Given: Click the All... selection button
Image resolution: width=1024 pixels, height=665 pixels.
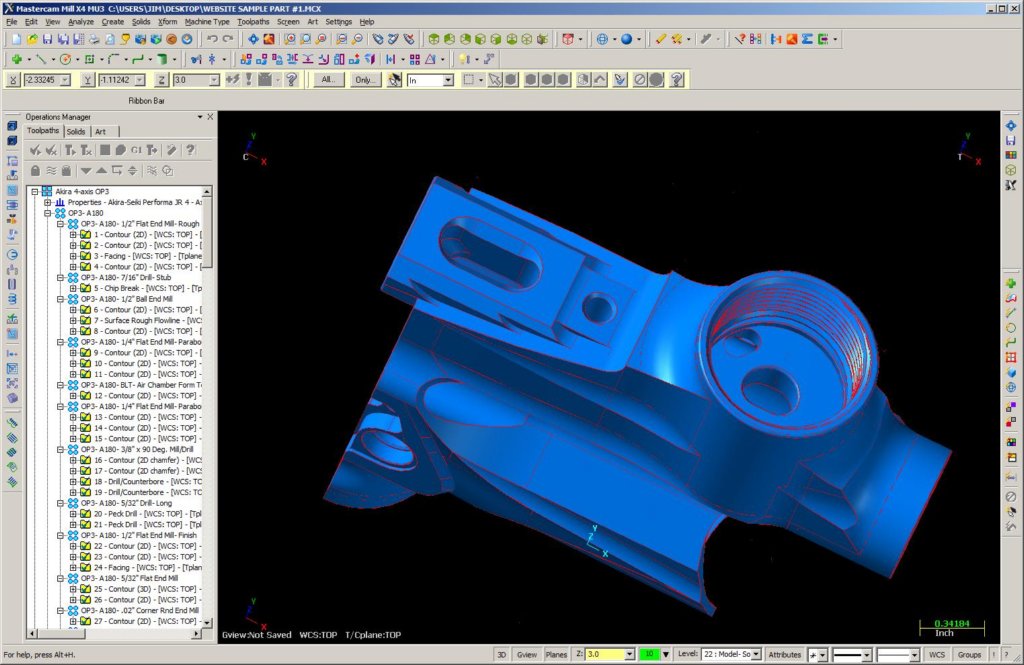Looking at the screenshot, I should tap(328, 80).
